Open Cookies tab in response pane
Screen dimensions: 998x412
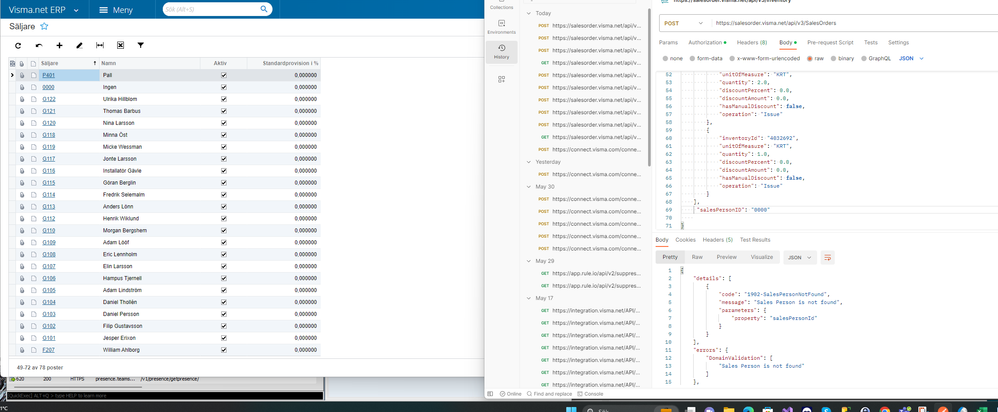click(x=685, y=239)
